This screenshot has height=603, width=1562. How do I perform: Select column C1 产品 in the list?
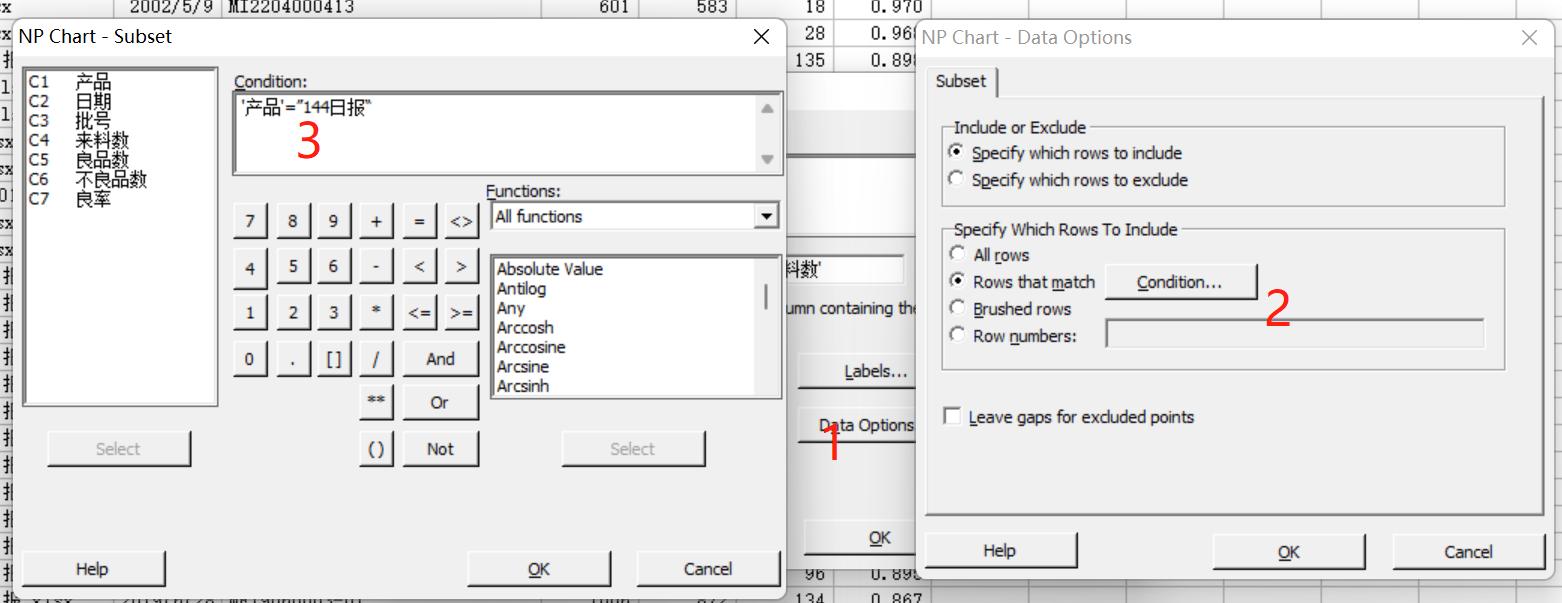120,82
